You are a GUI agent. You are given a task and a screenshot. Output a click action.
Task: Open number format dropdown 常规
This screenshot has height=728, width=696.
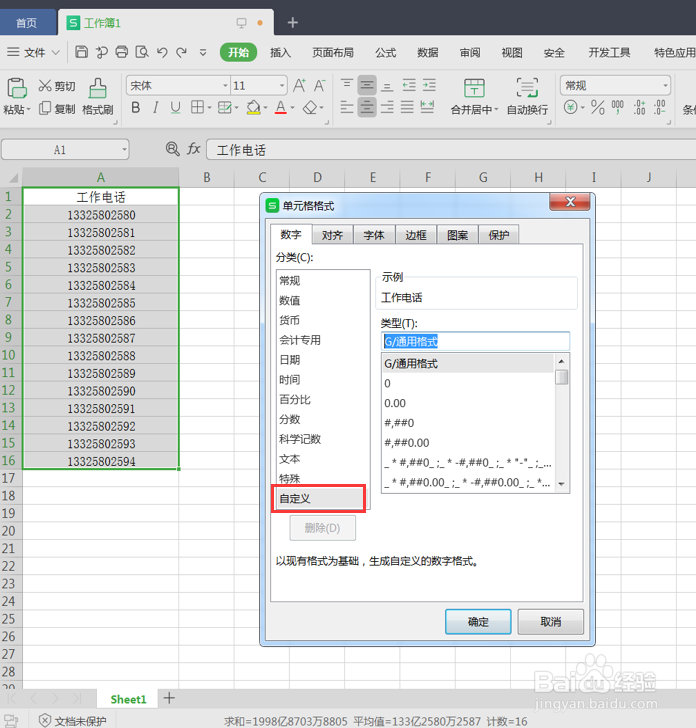point(665,85)
